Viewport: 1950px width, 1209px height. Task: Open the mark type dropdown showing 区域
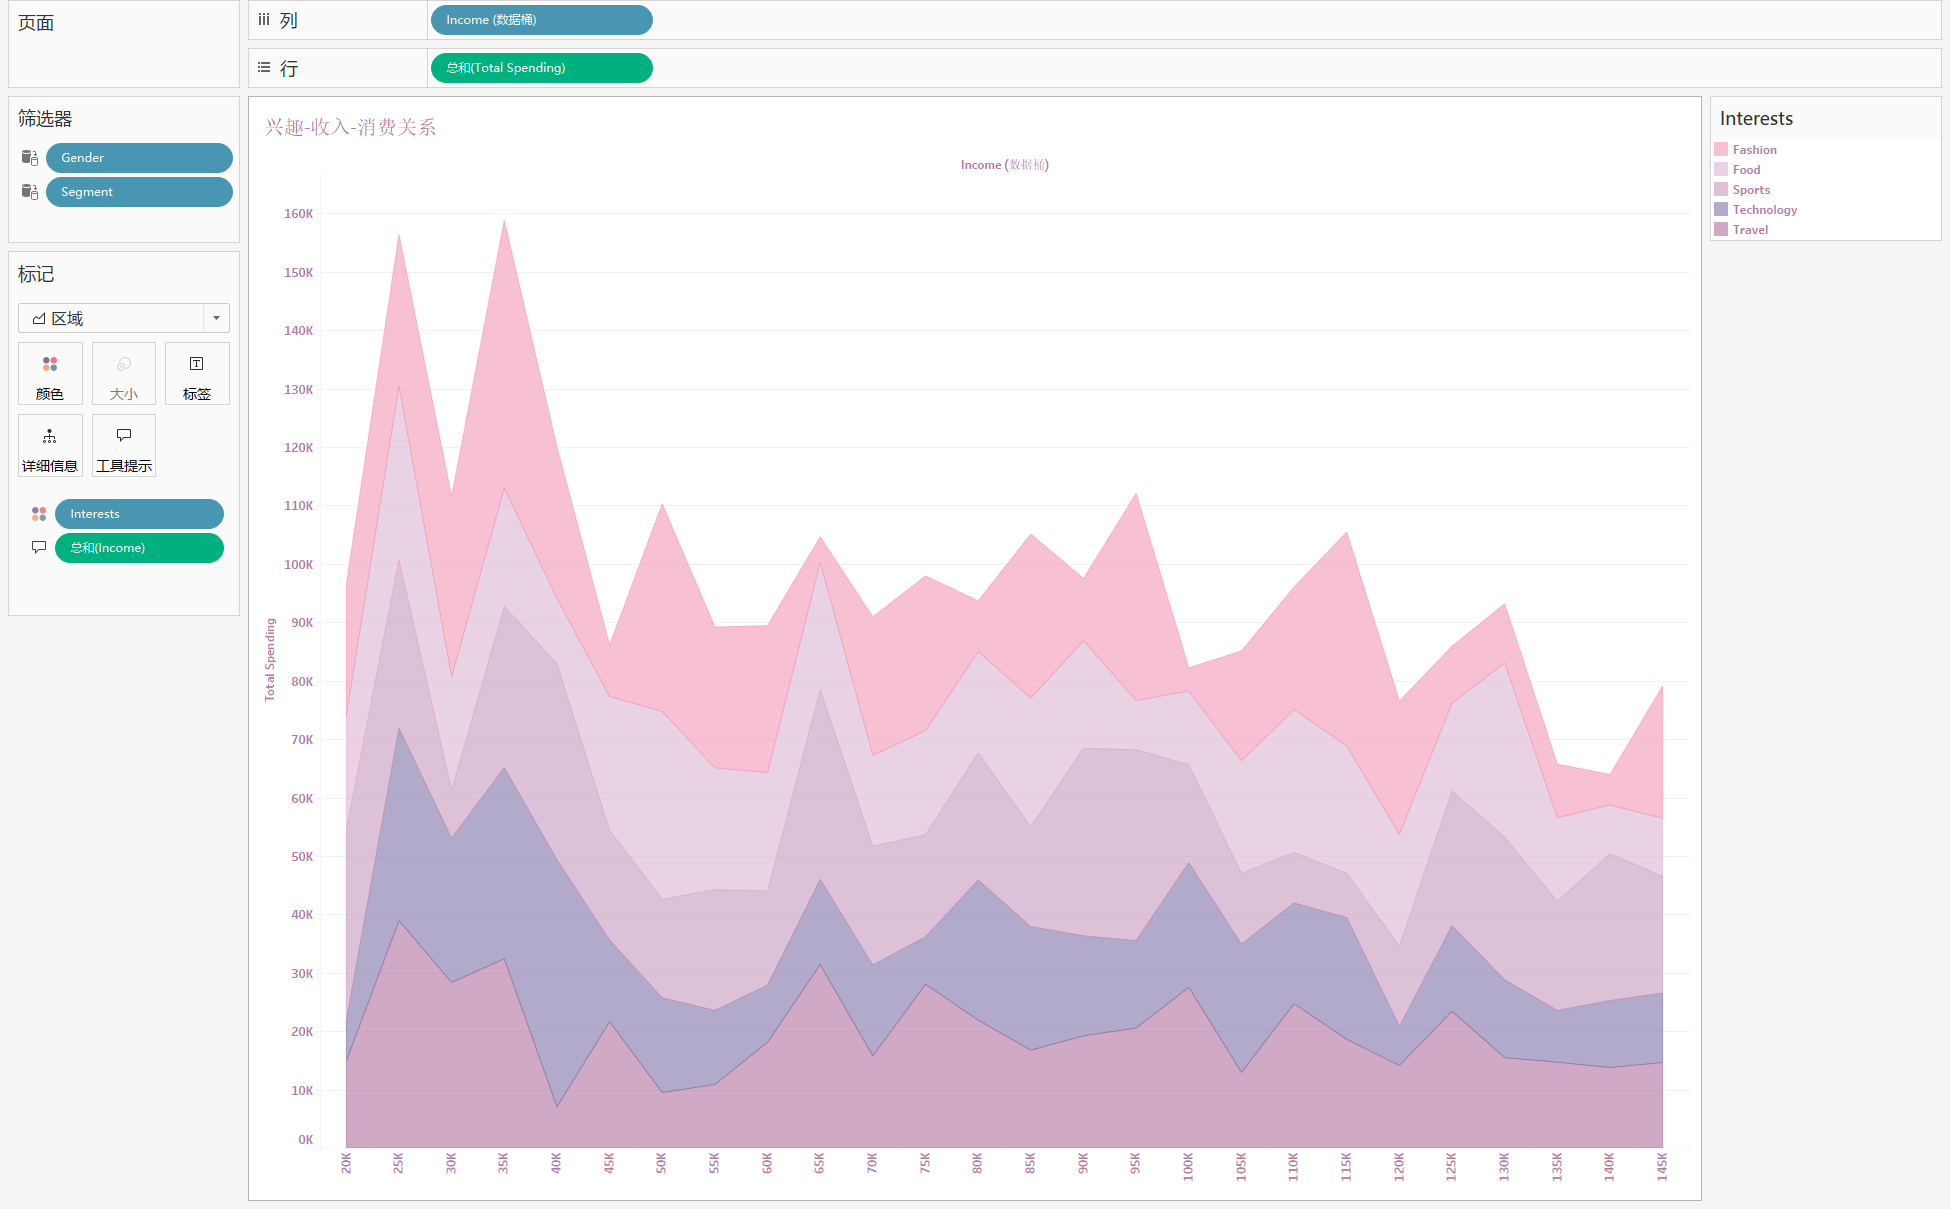pyautogui.click(x=110, y=318)
